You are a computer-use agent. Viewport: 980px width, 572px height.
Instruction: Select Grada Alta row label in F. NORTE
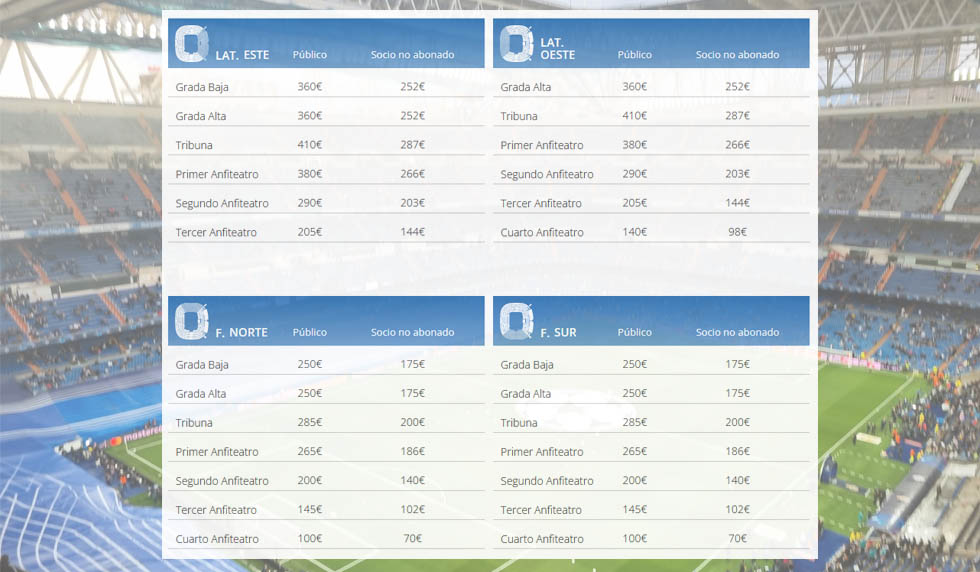point(201,394)
